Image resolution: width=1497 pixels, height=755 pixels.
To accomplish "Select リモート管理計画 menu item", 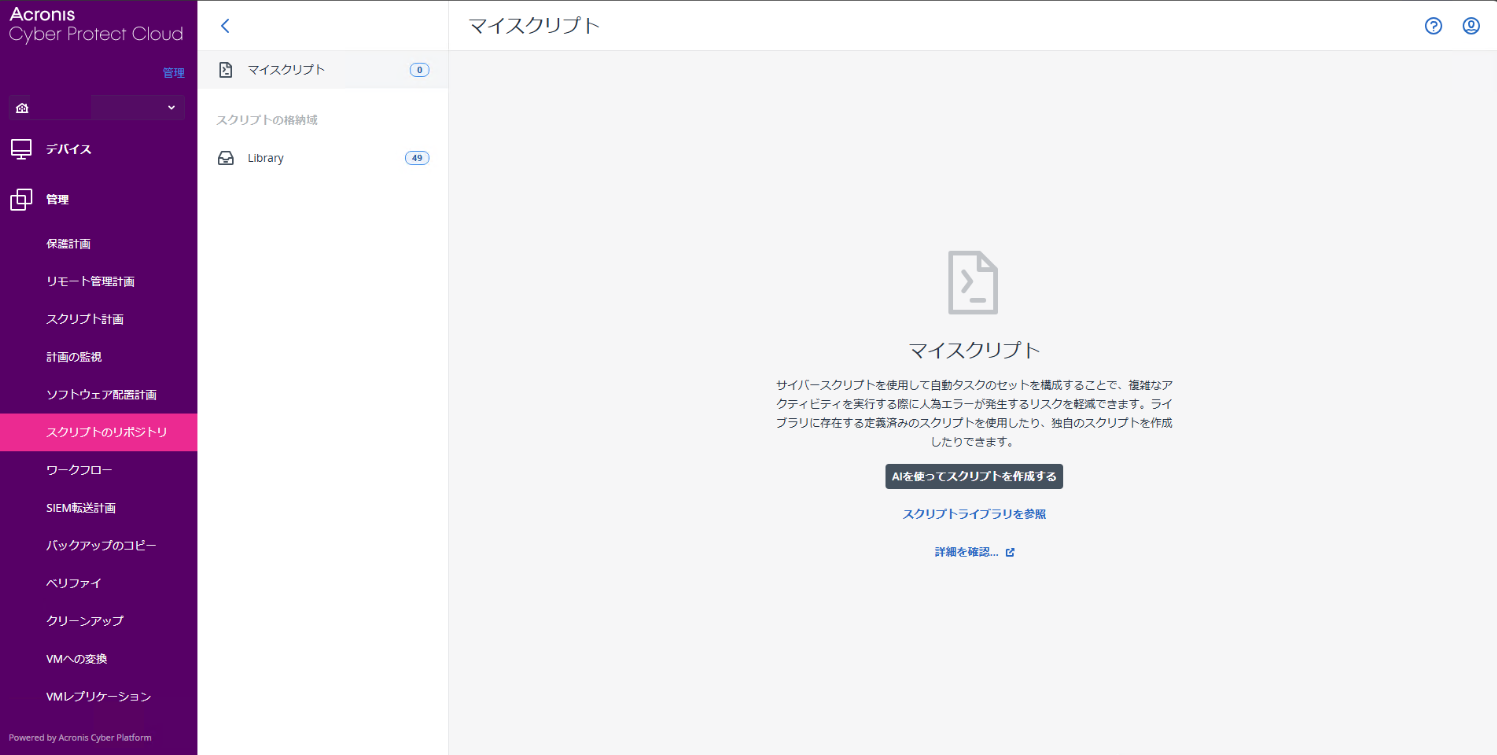I will coord(90,282).
